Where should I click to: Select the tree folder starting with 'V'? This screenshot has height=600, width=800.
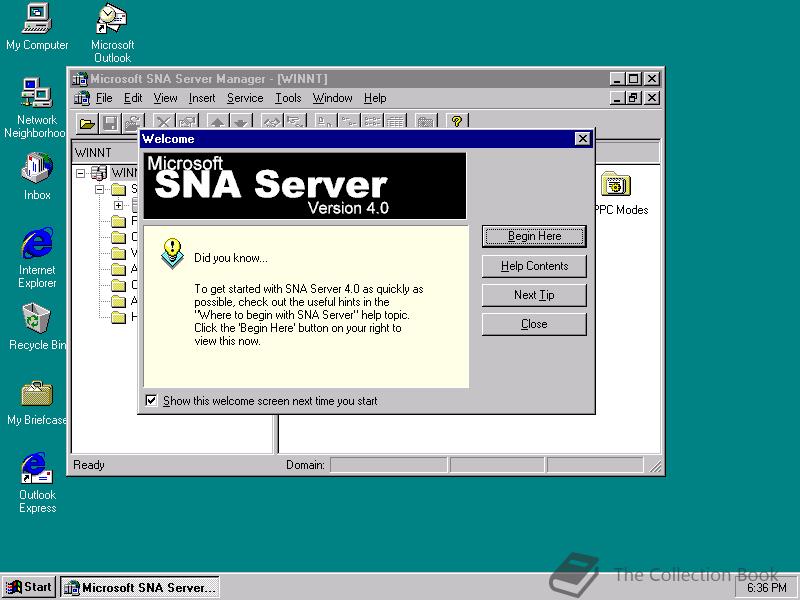pos(118,253)
